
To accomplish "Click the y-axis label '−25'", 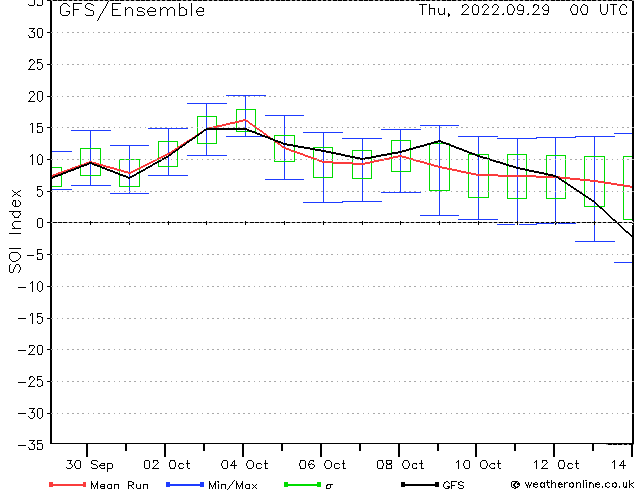I will pyautogui.click(x=31, y=381).
